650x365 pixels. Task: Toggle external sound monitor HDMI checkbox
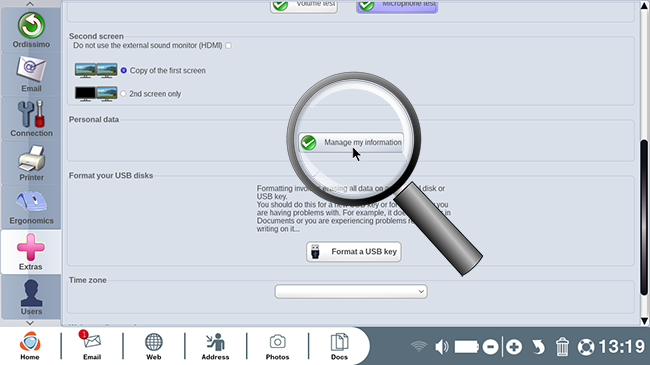click(x=228, y=46)
